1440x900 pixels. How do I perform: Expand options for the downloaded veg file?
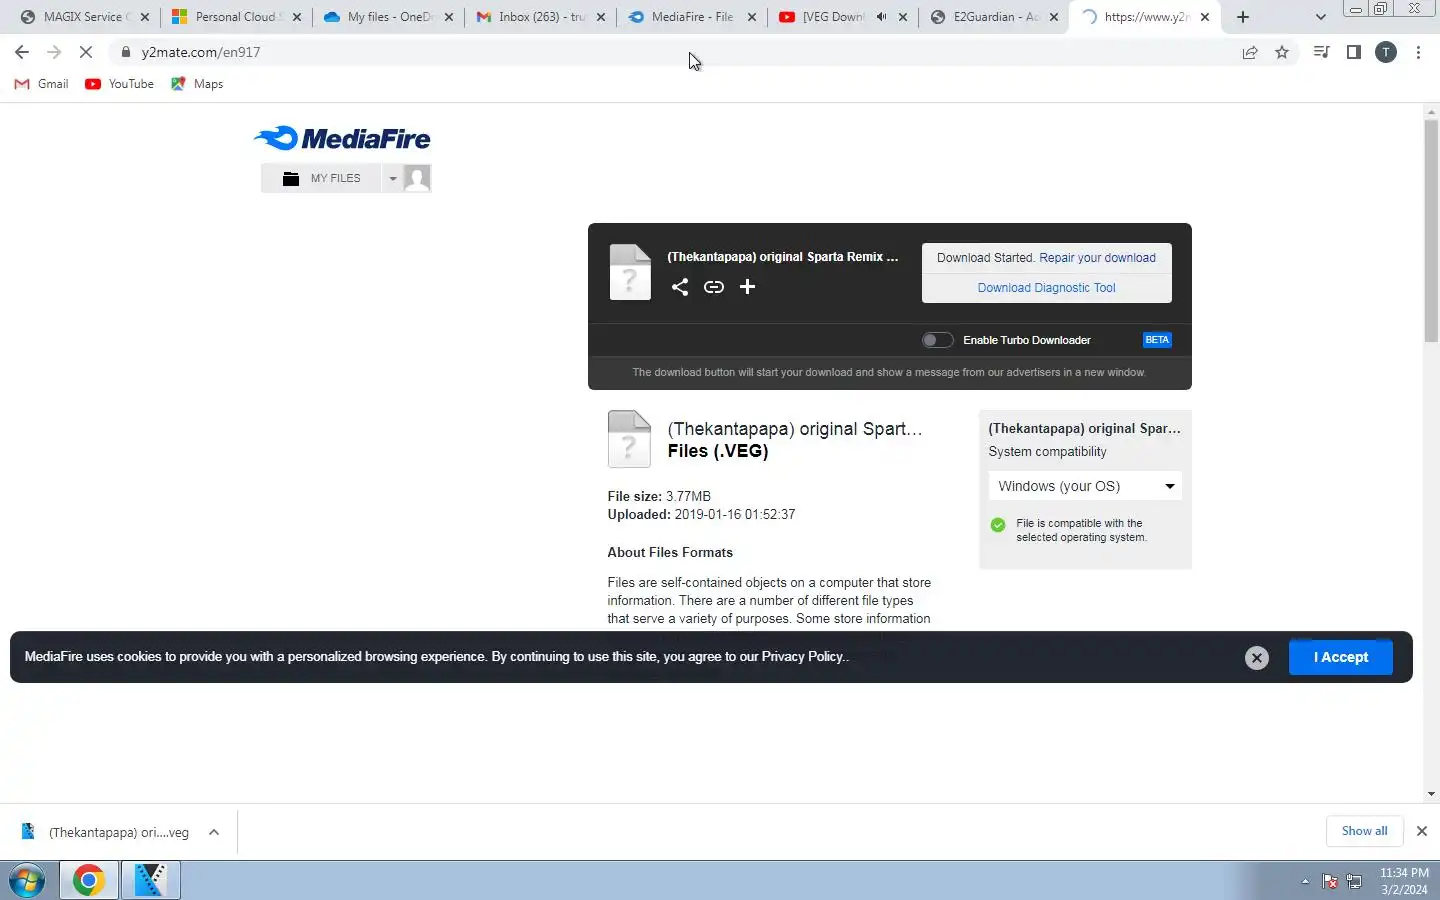pos(214,832)
